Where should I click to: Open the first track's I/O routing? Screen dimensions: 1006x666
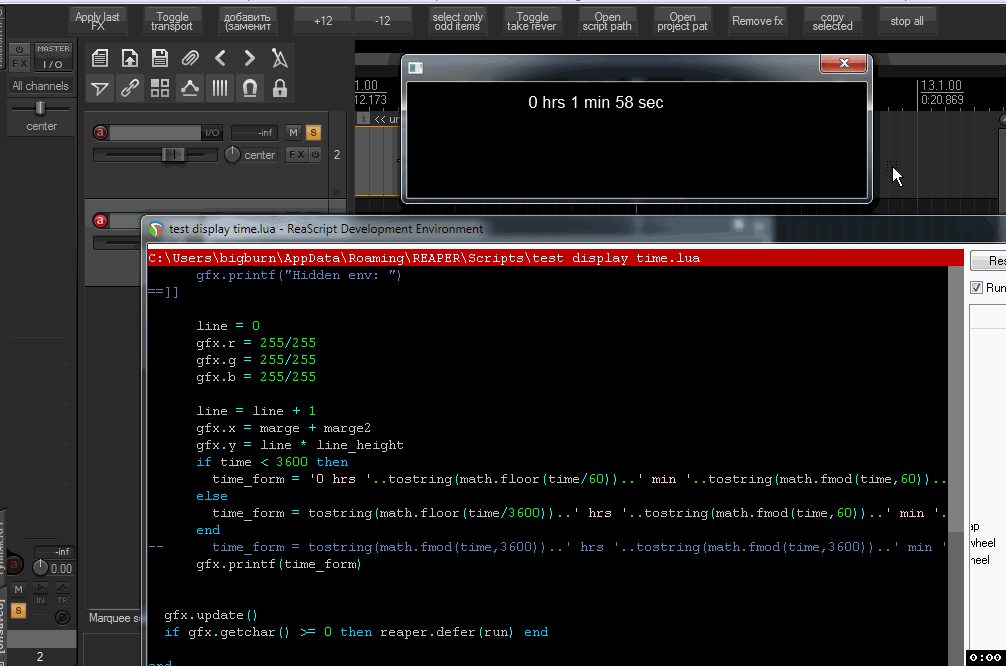212,133
